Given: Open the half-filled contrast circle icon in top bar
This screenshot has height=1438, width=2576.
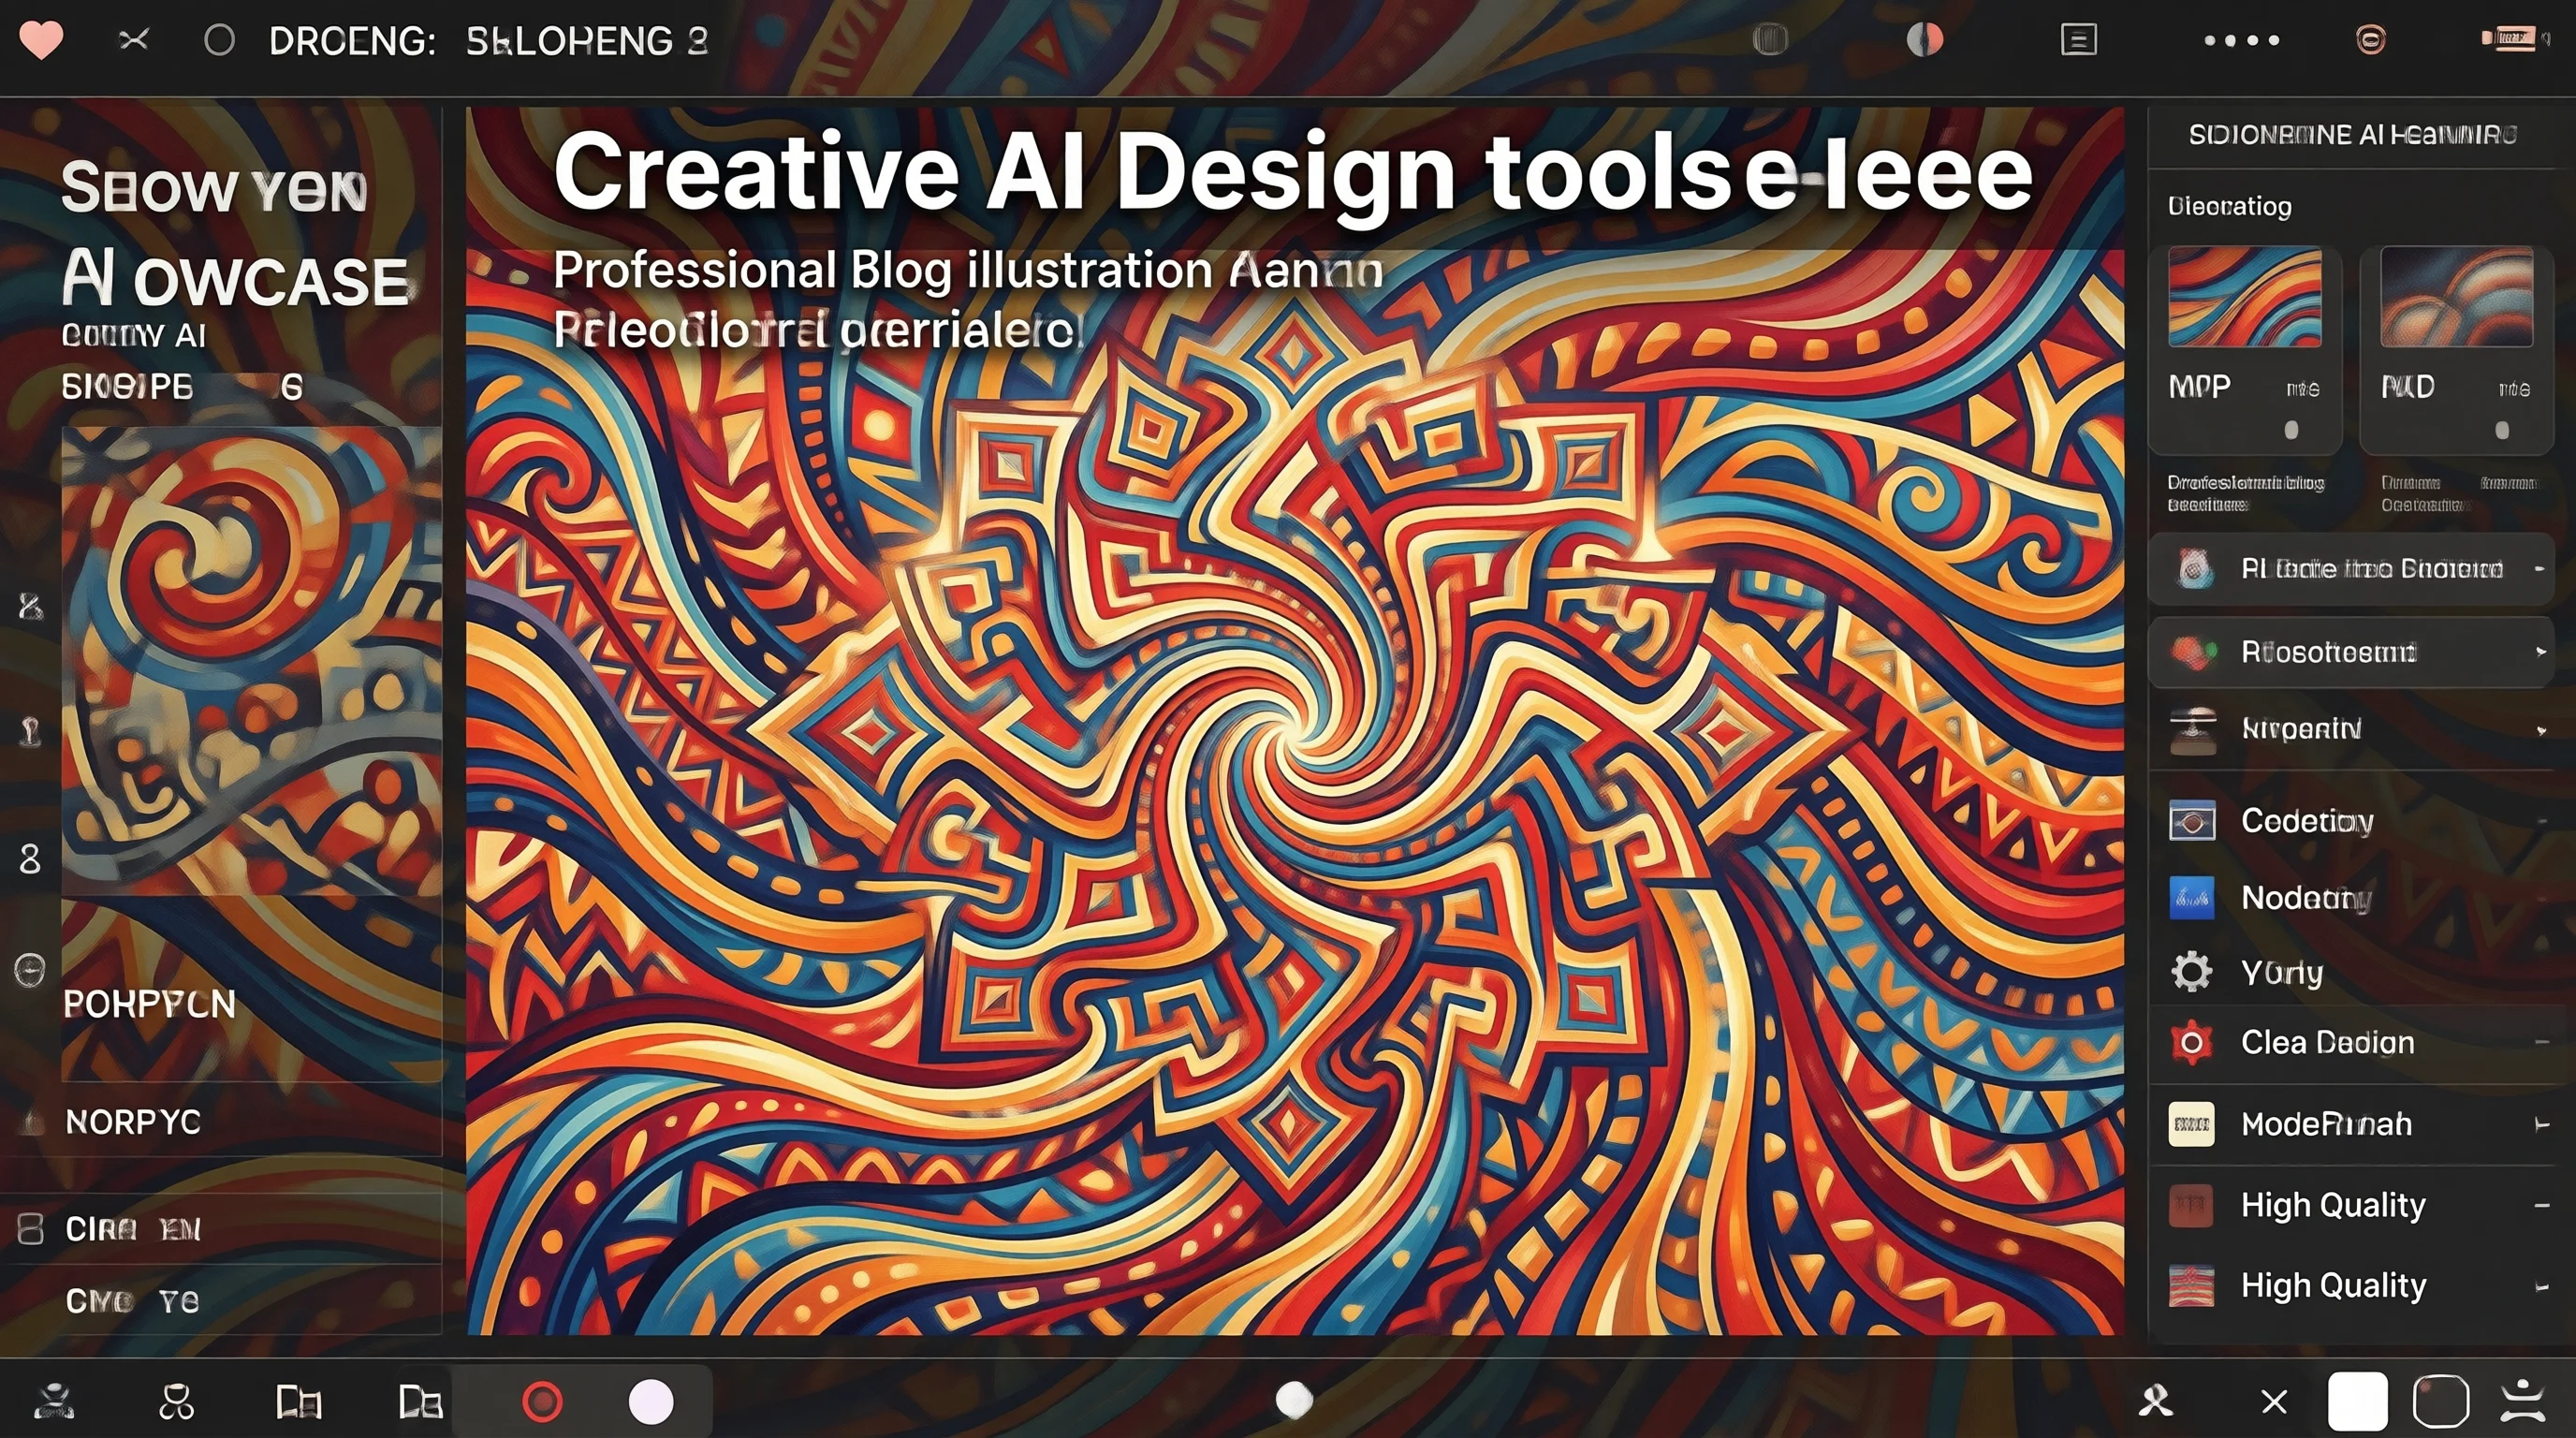Looking at the screenshot, I should pos(1924,40).
